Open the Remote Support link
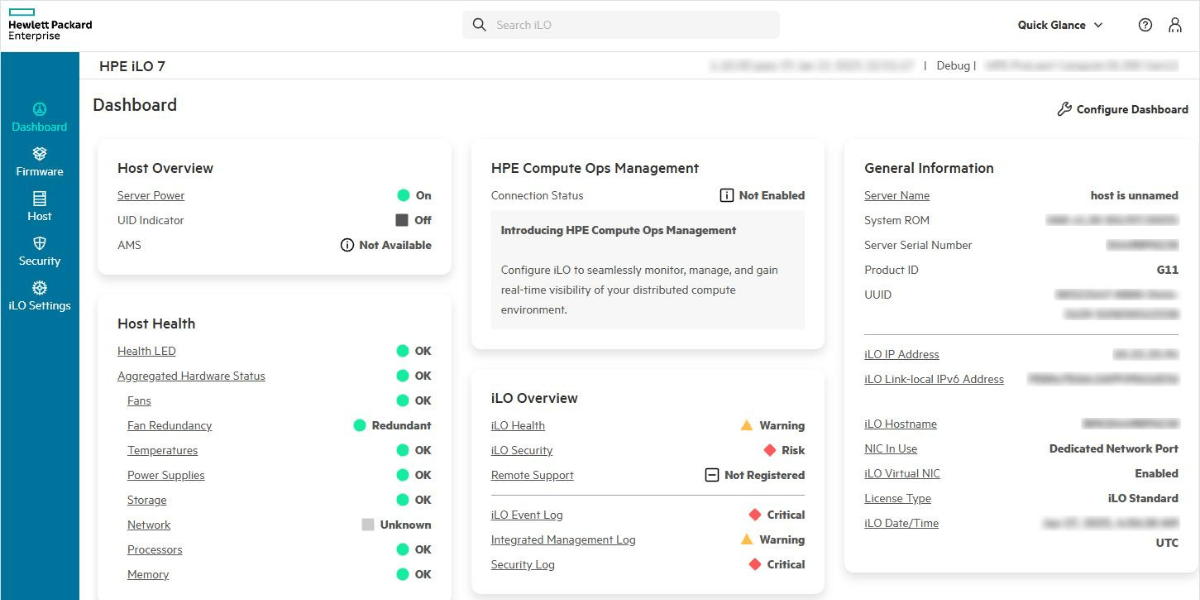 coord(532,476)
